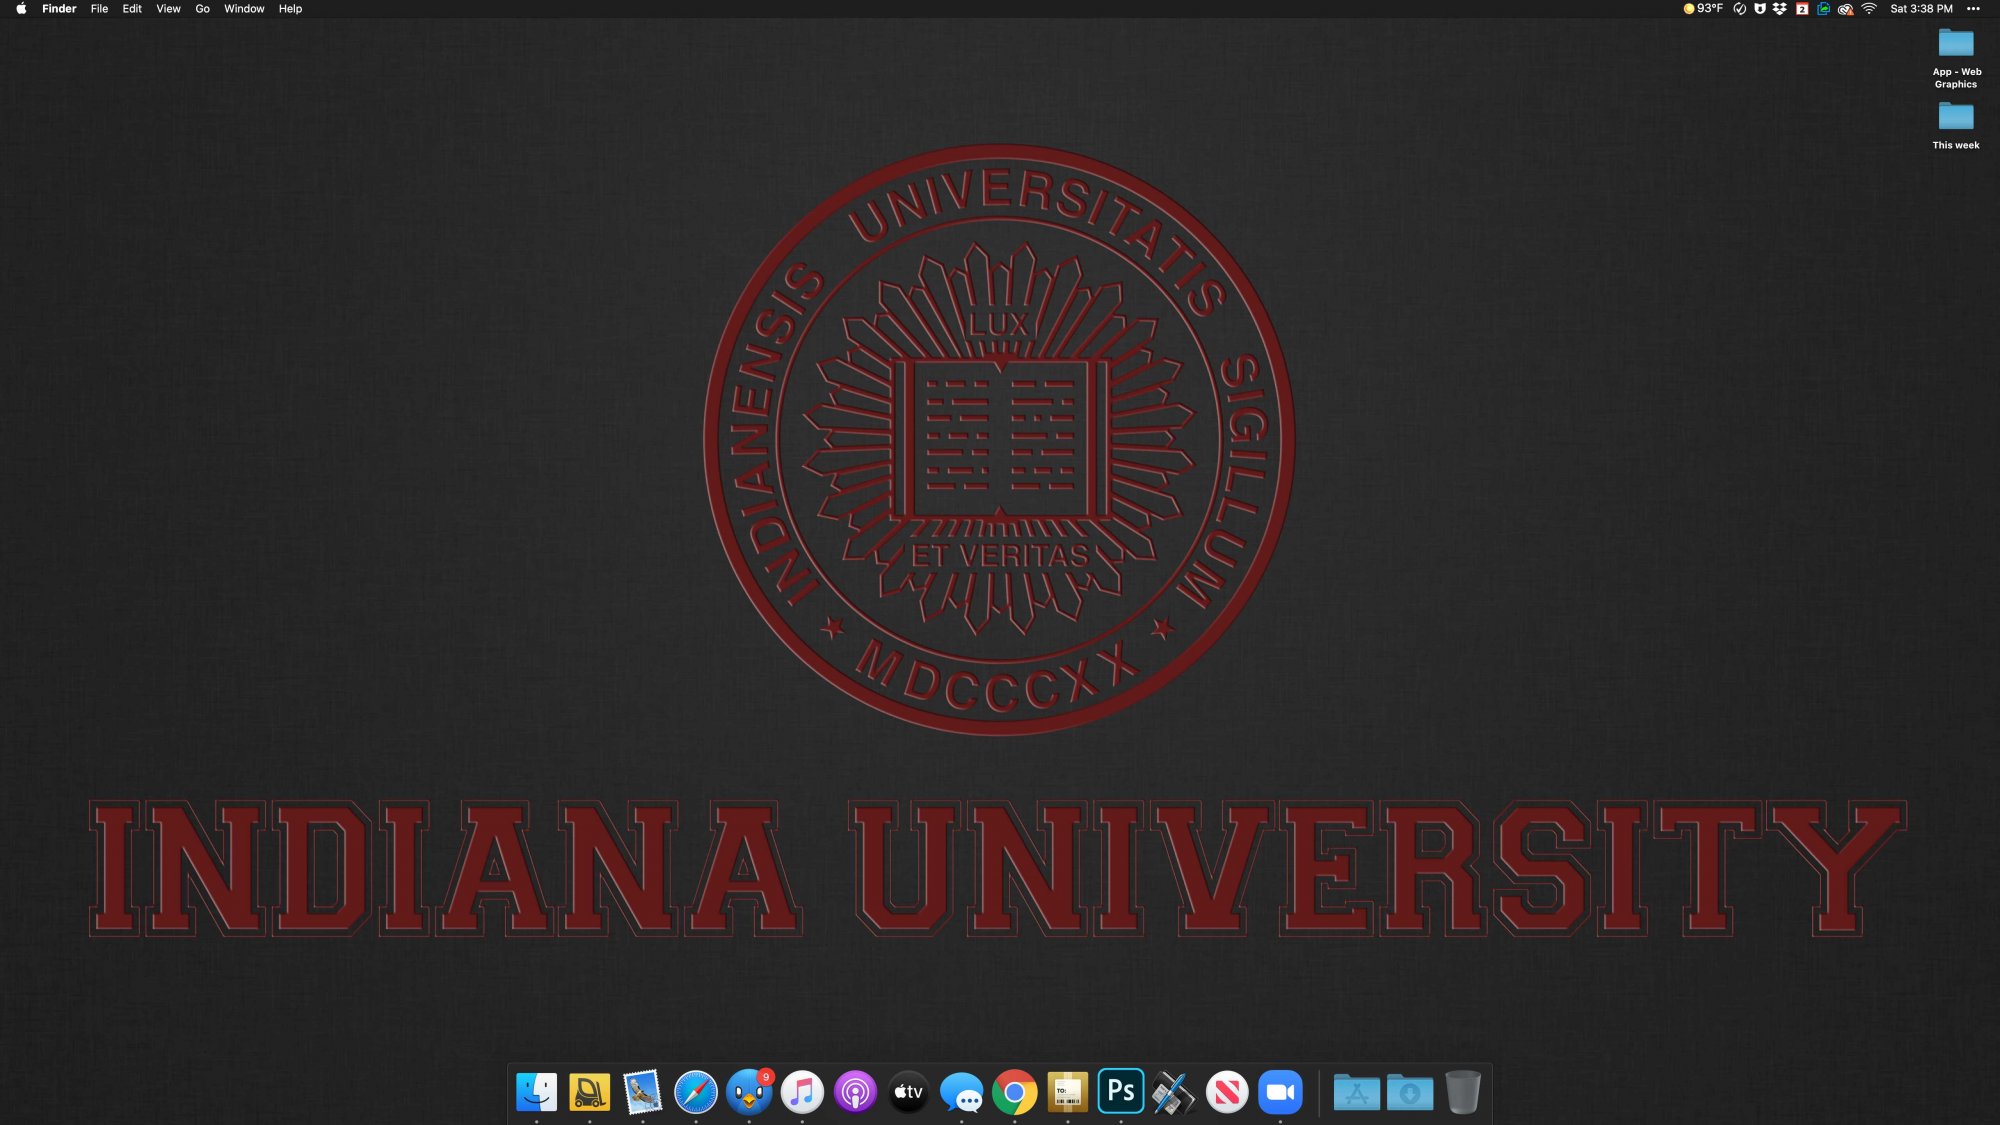Open the Go menu
The width and height of the screenshot is (2000, 1125).
pyautogui.click(x=202, y=9)
